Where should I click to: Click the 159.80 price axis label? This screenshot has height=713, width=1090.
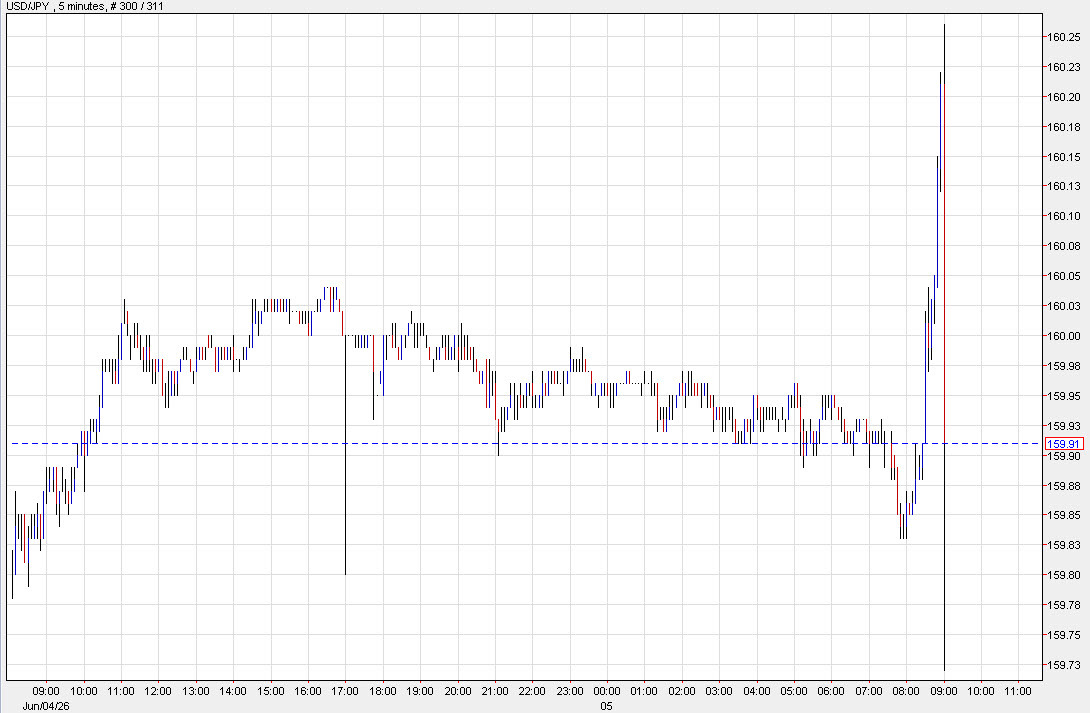point(1064,575)
